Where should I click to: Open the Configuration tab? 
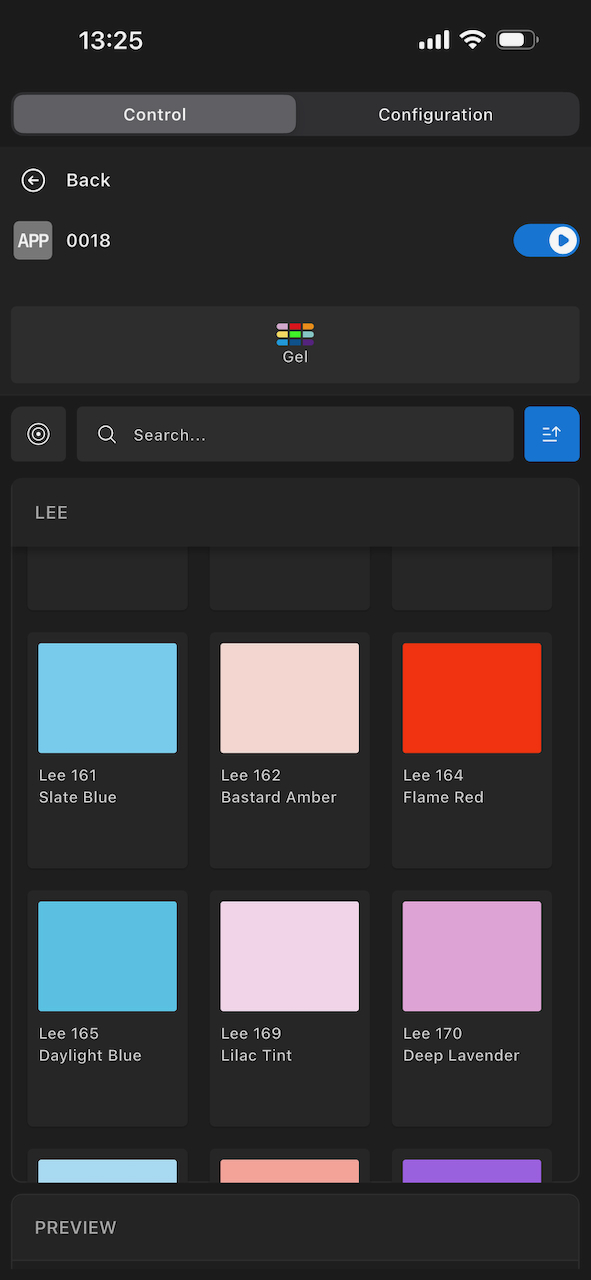(x=436, y=114)
